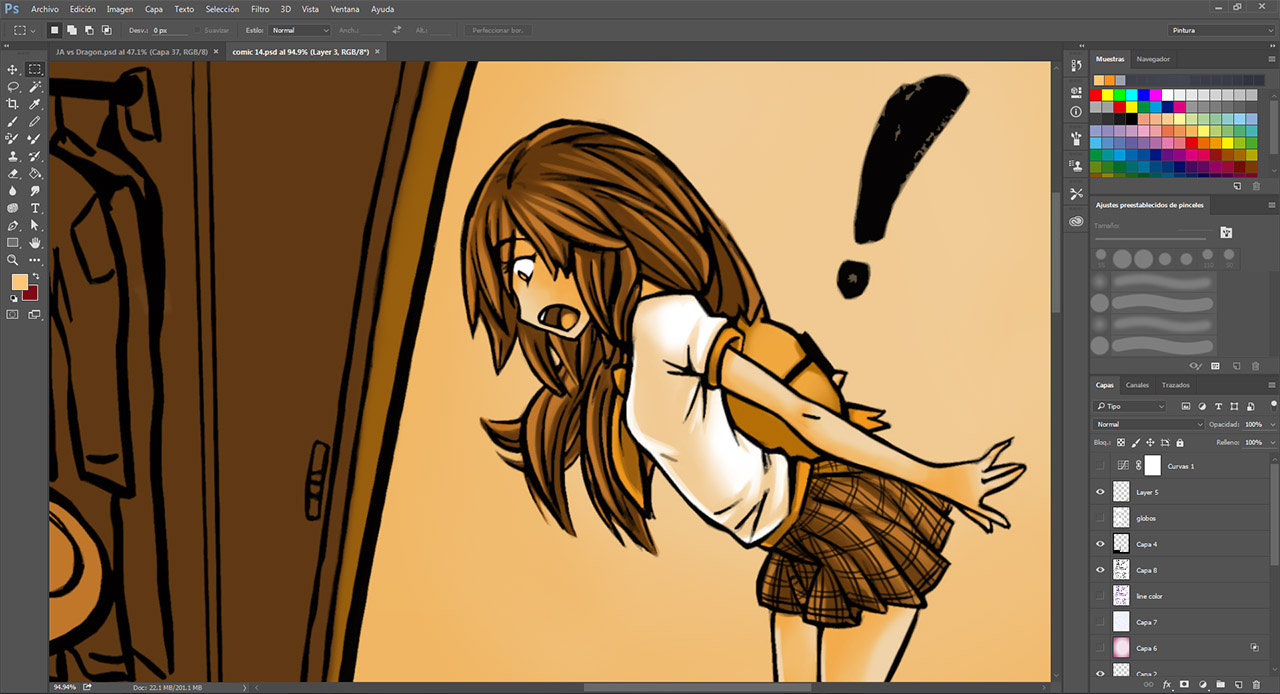
Task: Expand the layer Opacidad dropdown arrow
Action: pos(1272,425)
